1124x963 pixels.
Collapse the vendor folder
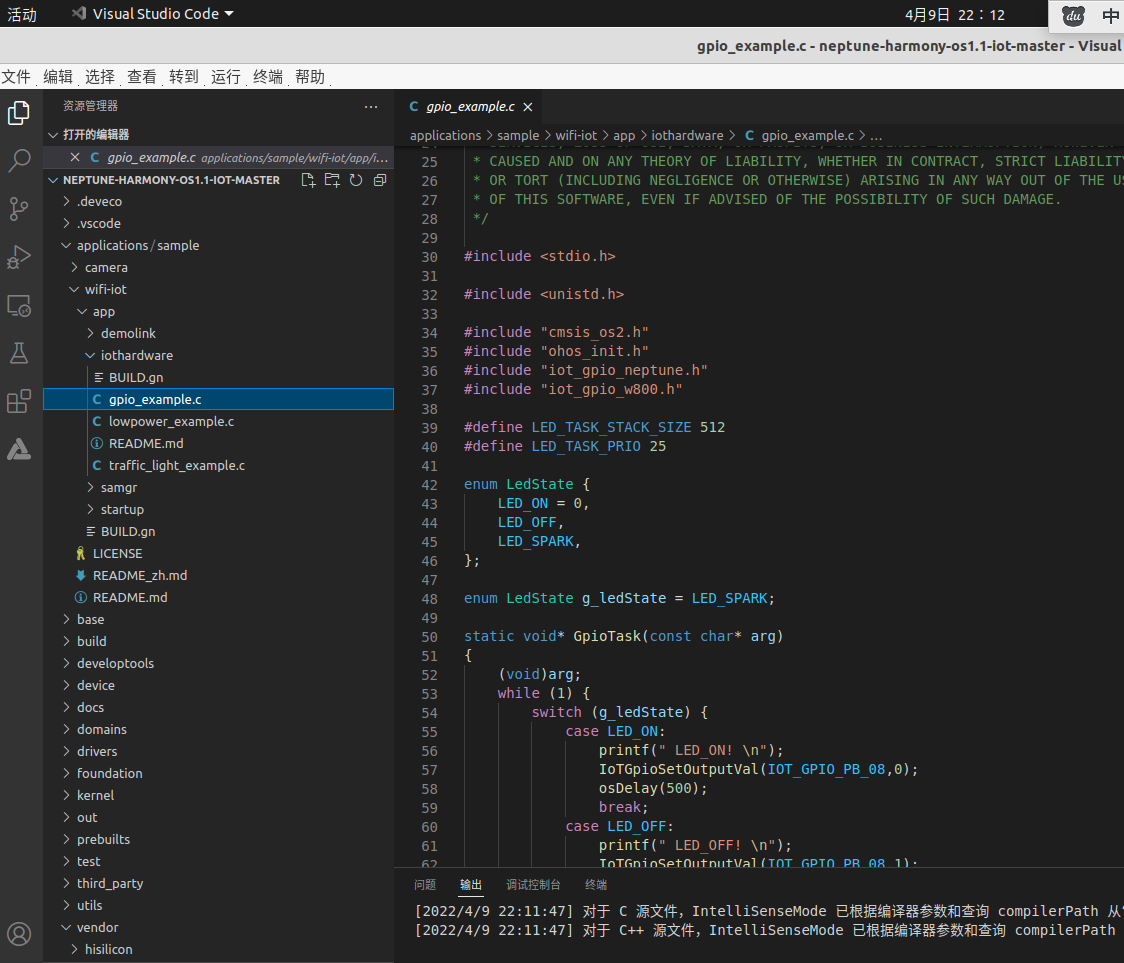[219, 927]
